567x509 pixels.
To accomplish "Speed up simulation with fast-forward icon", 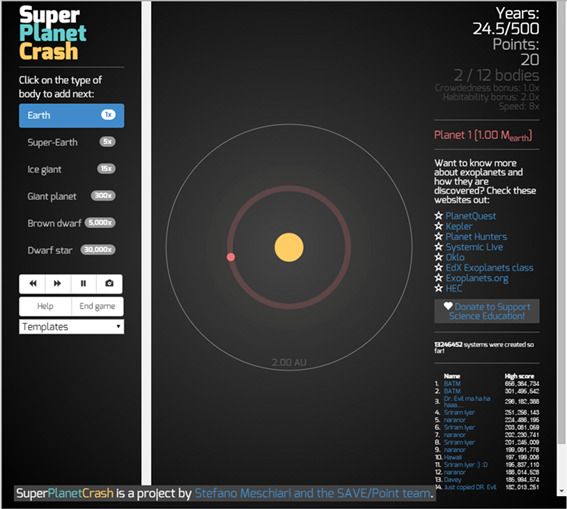I will click(x=58, y=283).
